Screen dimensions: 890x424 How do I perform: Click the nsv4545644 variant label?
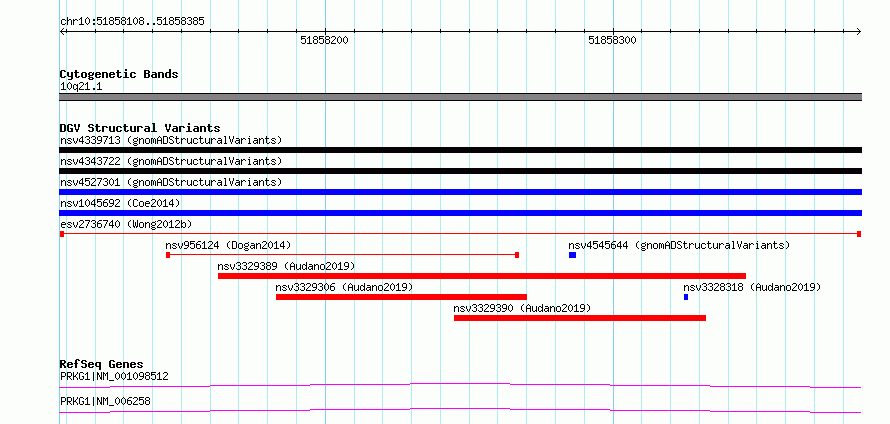pos(679,245)
